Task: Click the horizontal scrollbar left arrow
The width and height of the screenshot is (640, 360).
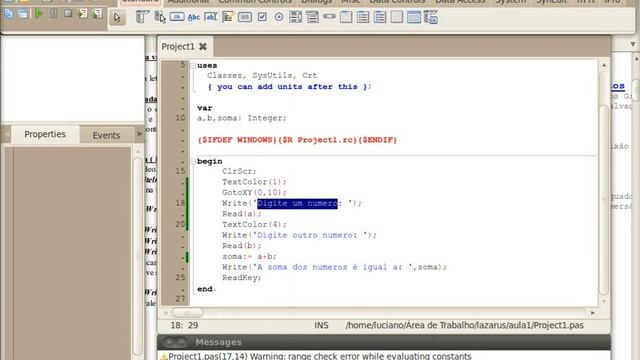Action: click(165, 313)
